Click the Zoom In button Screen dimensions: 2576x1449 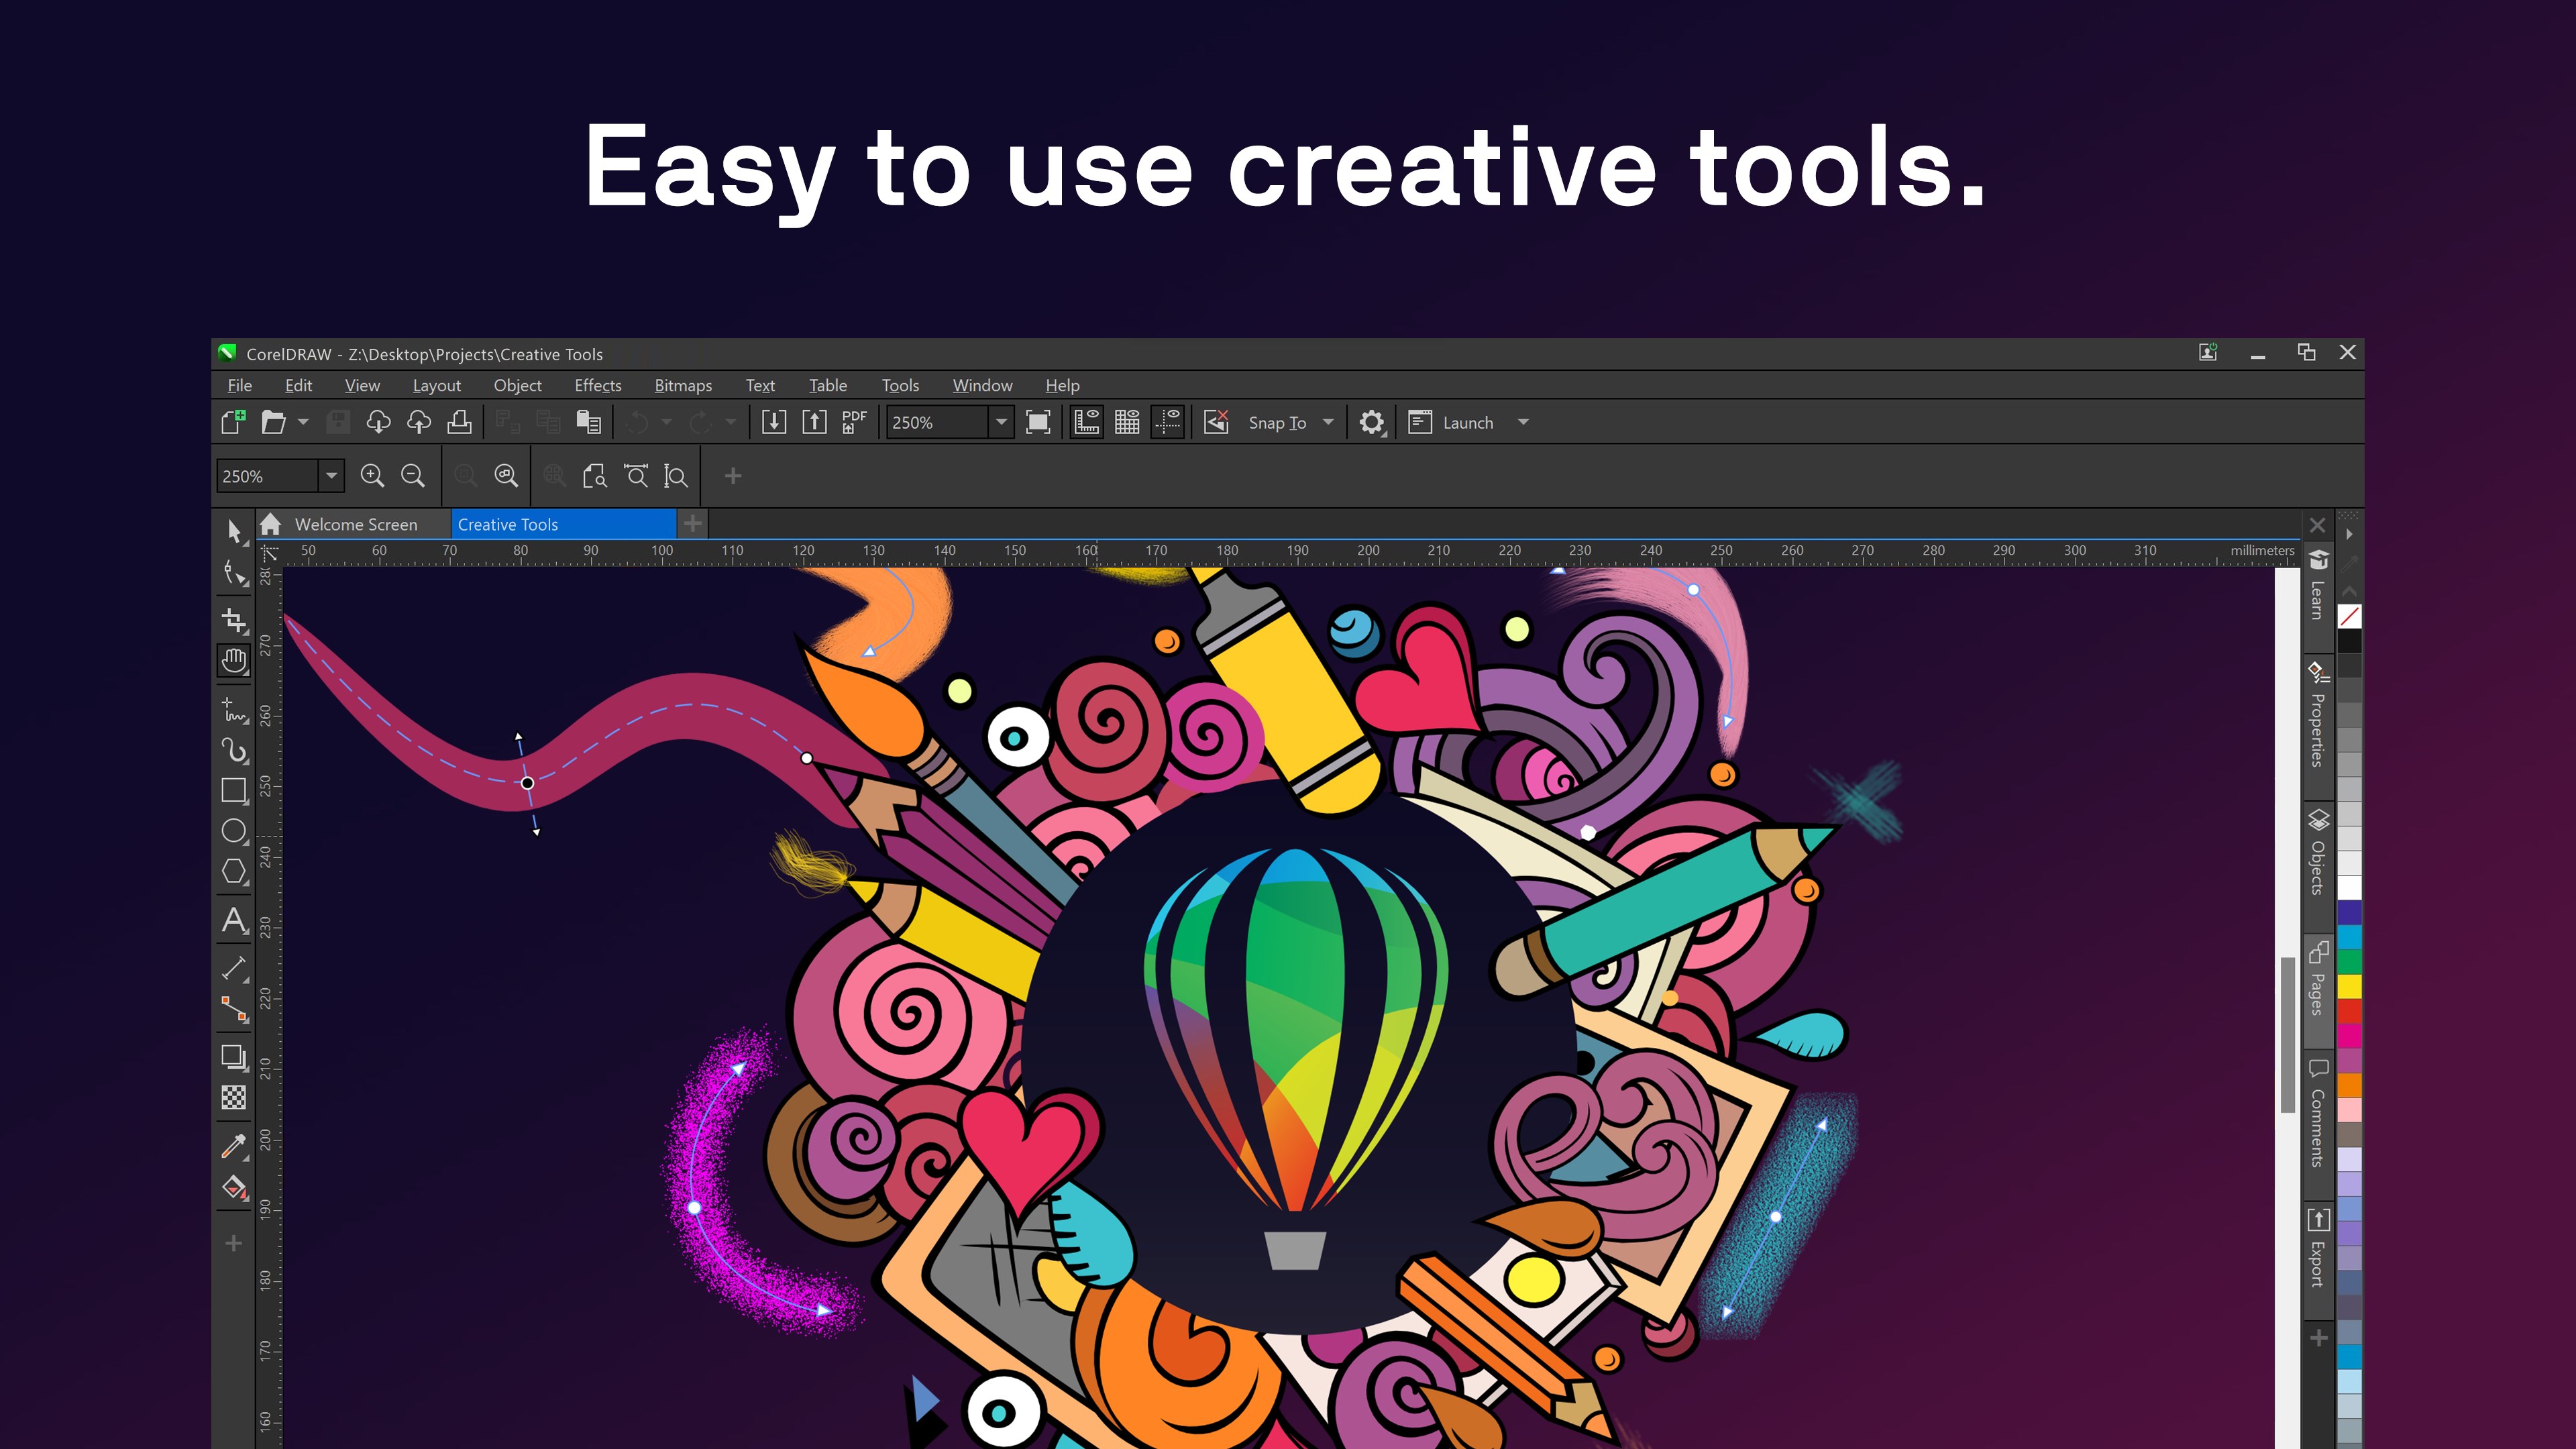coord(373,475)
